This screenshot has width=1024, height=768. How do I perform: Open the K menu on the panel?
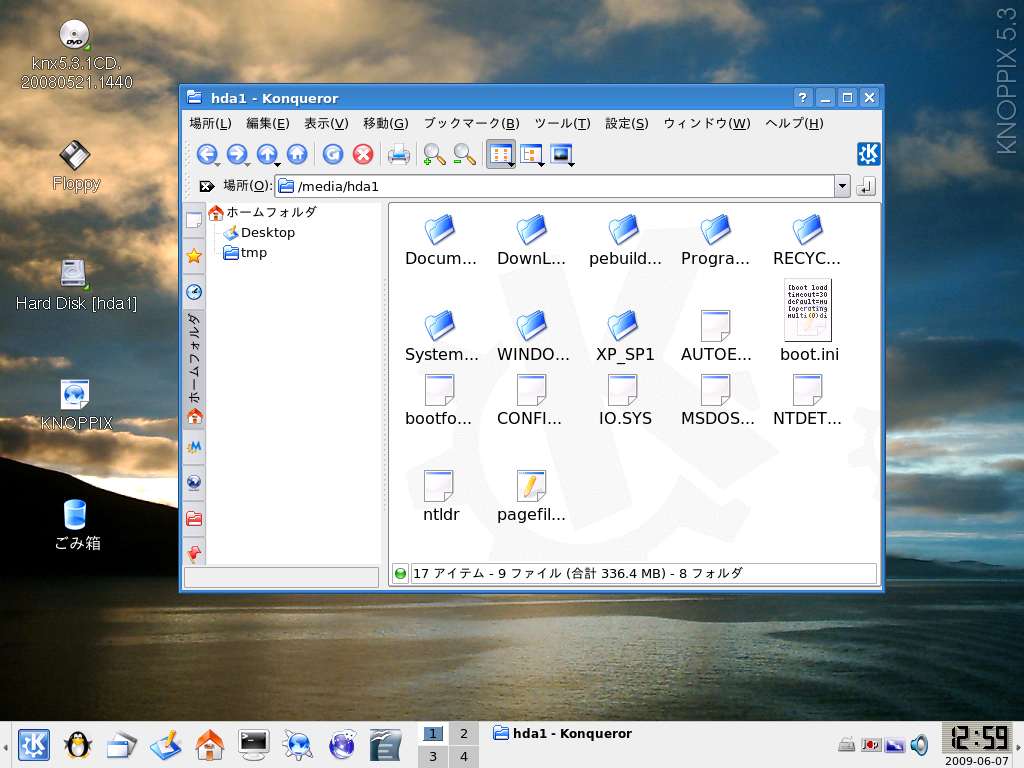34,744
